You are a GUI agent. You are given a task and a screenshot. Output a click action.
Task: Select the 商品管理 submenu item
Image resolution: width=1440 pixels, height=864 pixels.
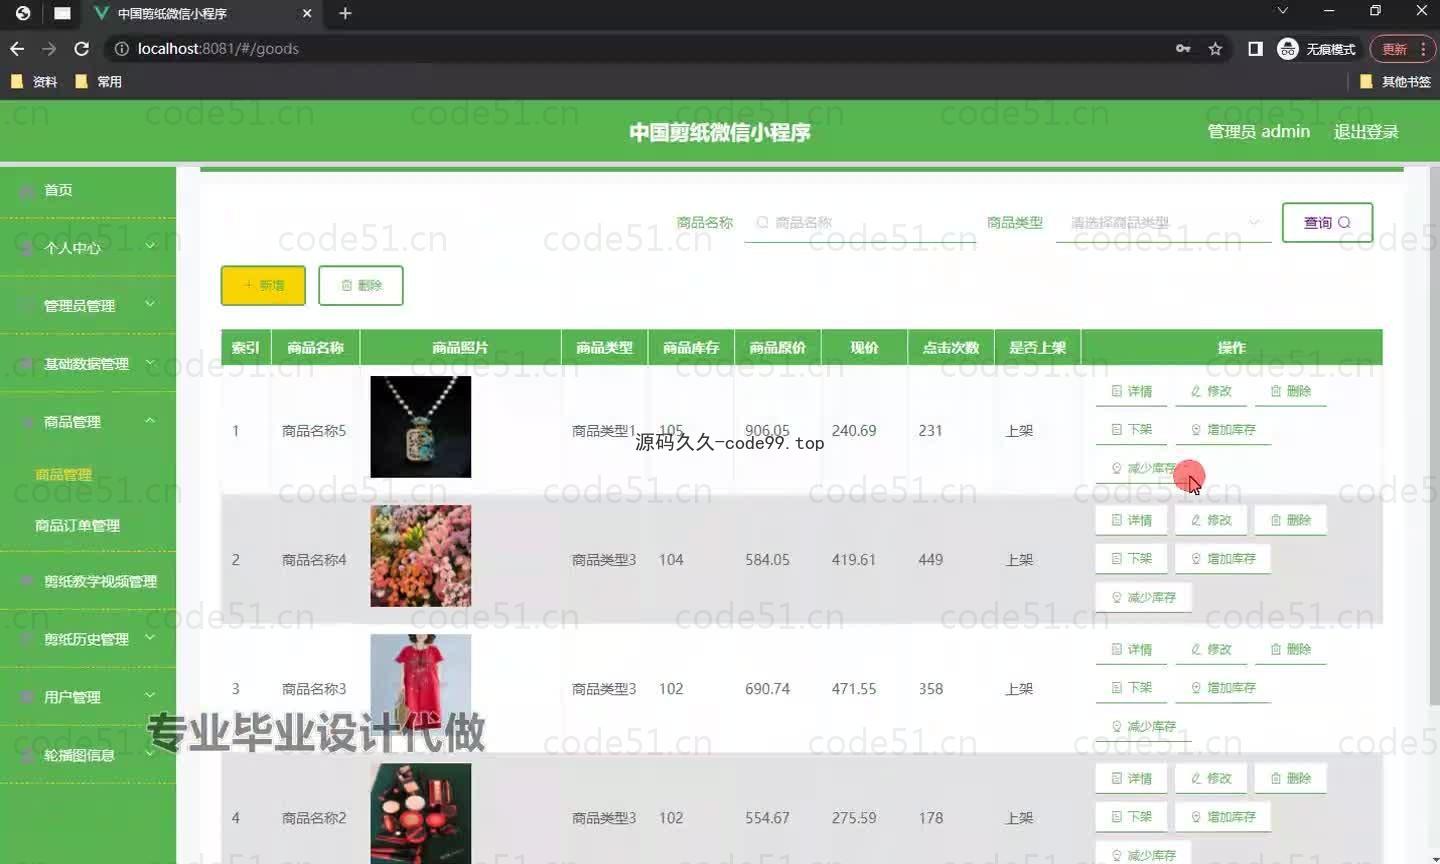pyautogui.click(x=63, y=474)
